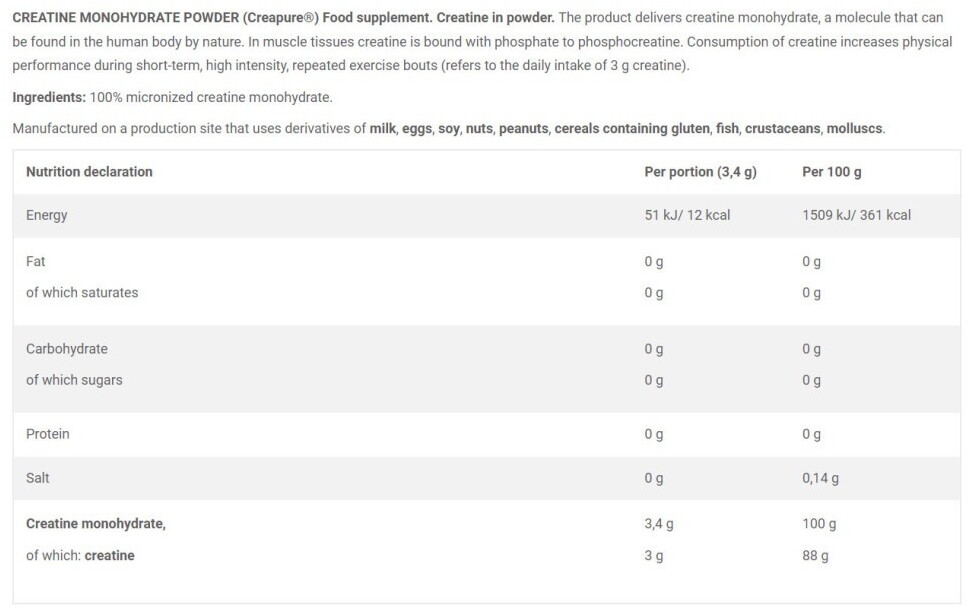The width and height of the screenshot is (969, 609).
Task: Click the "1509 kJ/ 361 kcal" value
Action: [x=856, y=215]
